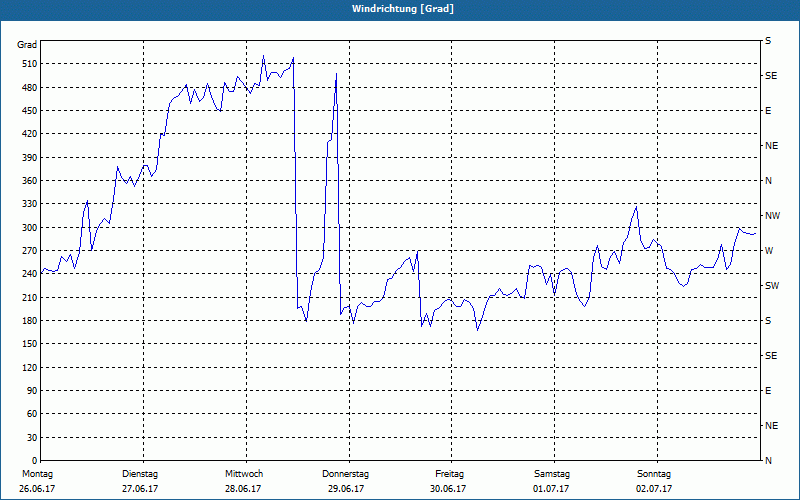Click the N compass label on the 360 gridline
Viewport: 800px width, 500px height.
[x=768, y=181]
